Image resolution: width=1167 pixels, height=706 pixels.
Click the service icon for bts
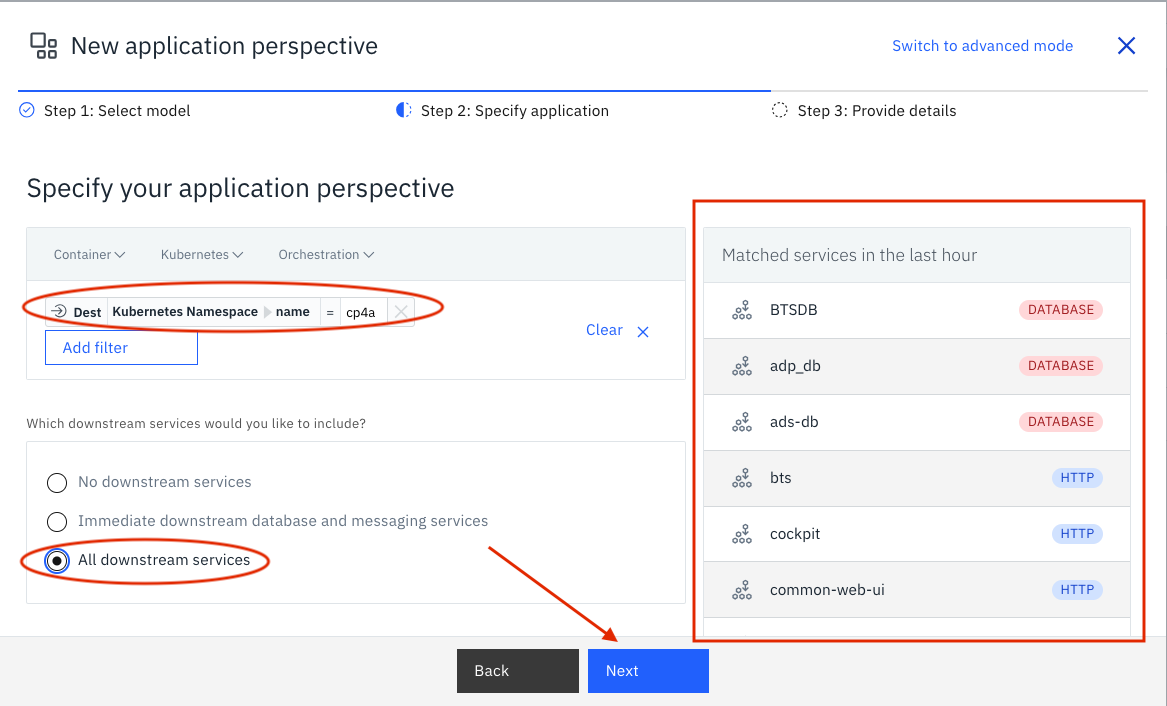click(x=742, y=478)
